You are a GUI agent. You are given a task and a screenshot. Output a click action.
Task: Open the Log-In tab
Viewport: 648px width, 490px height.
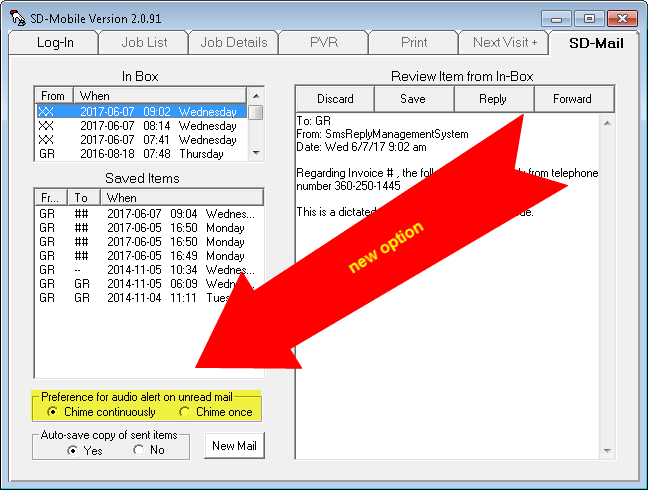click(x=54, y=42)
